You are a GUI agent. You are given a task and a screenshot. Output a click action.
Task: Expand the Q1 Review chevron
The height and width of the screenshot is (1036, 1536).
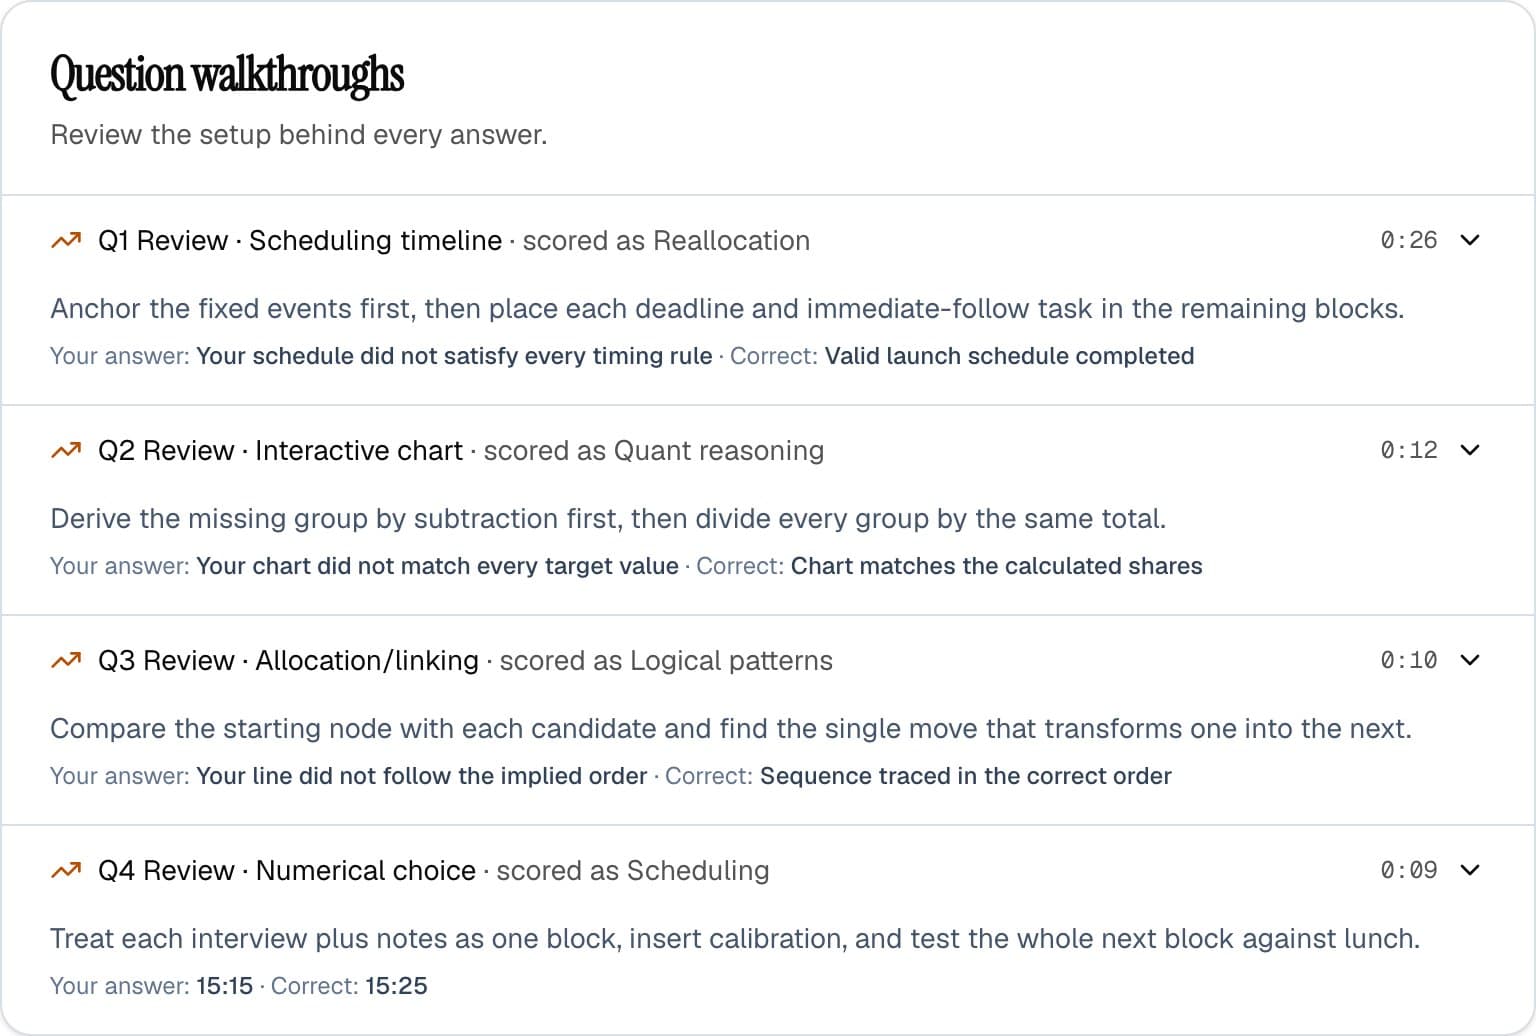[1469, 240]
